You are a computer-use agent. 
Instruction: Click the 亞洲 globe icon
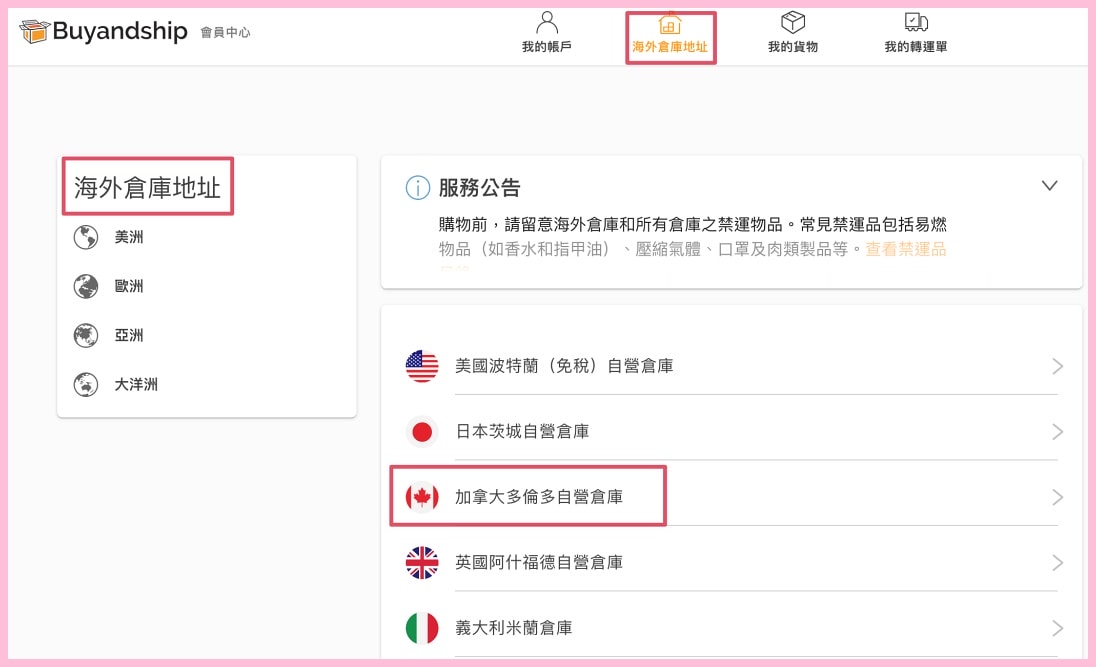[x=85, y=336]
